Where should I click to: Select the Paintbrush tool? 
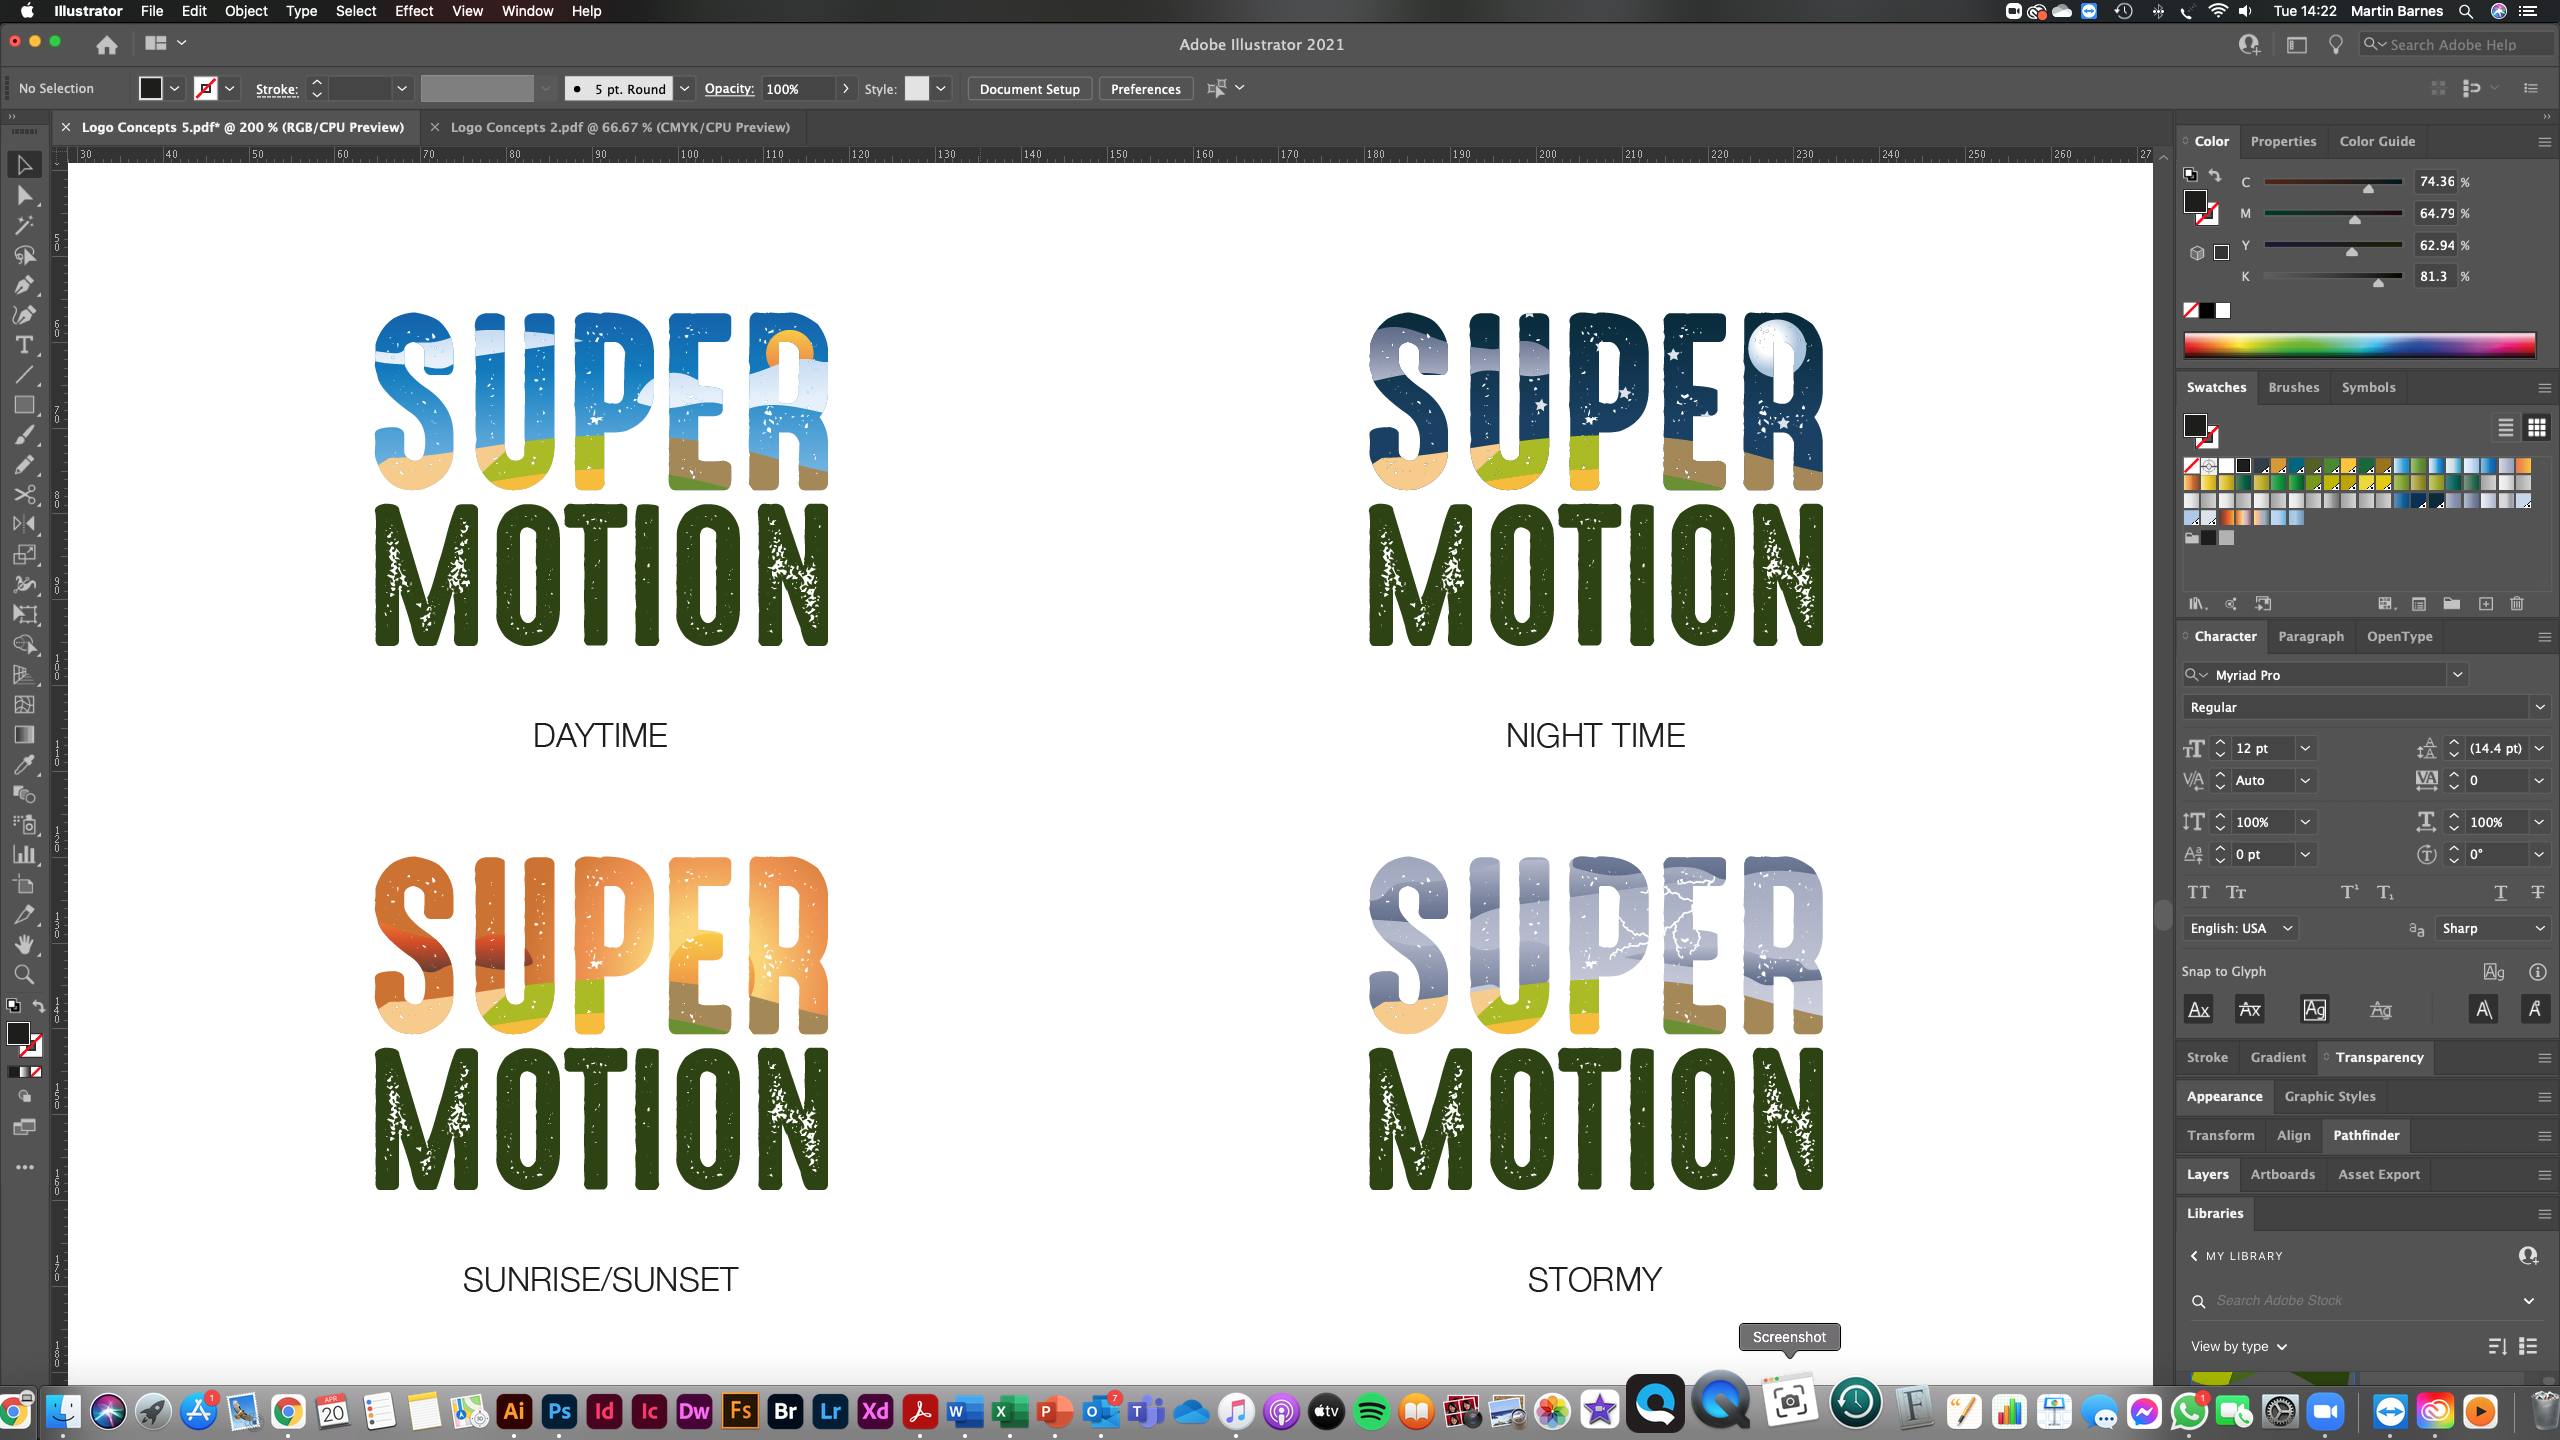(x=25, y=435)
